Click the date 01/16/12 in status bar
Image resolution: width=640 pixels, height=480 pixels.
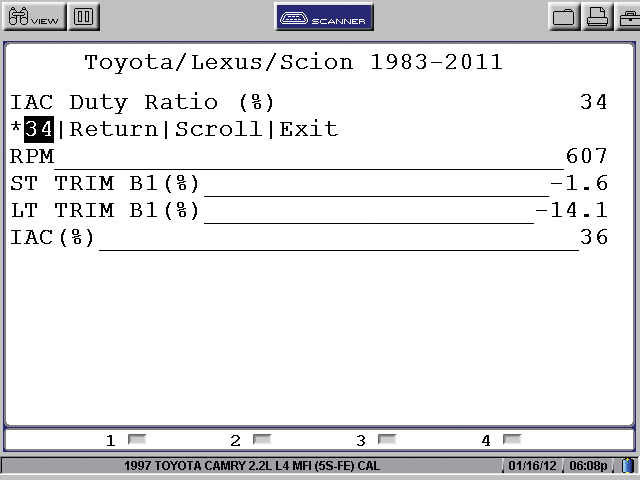coord(532,466)
